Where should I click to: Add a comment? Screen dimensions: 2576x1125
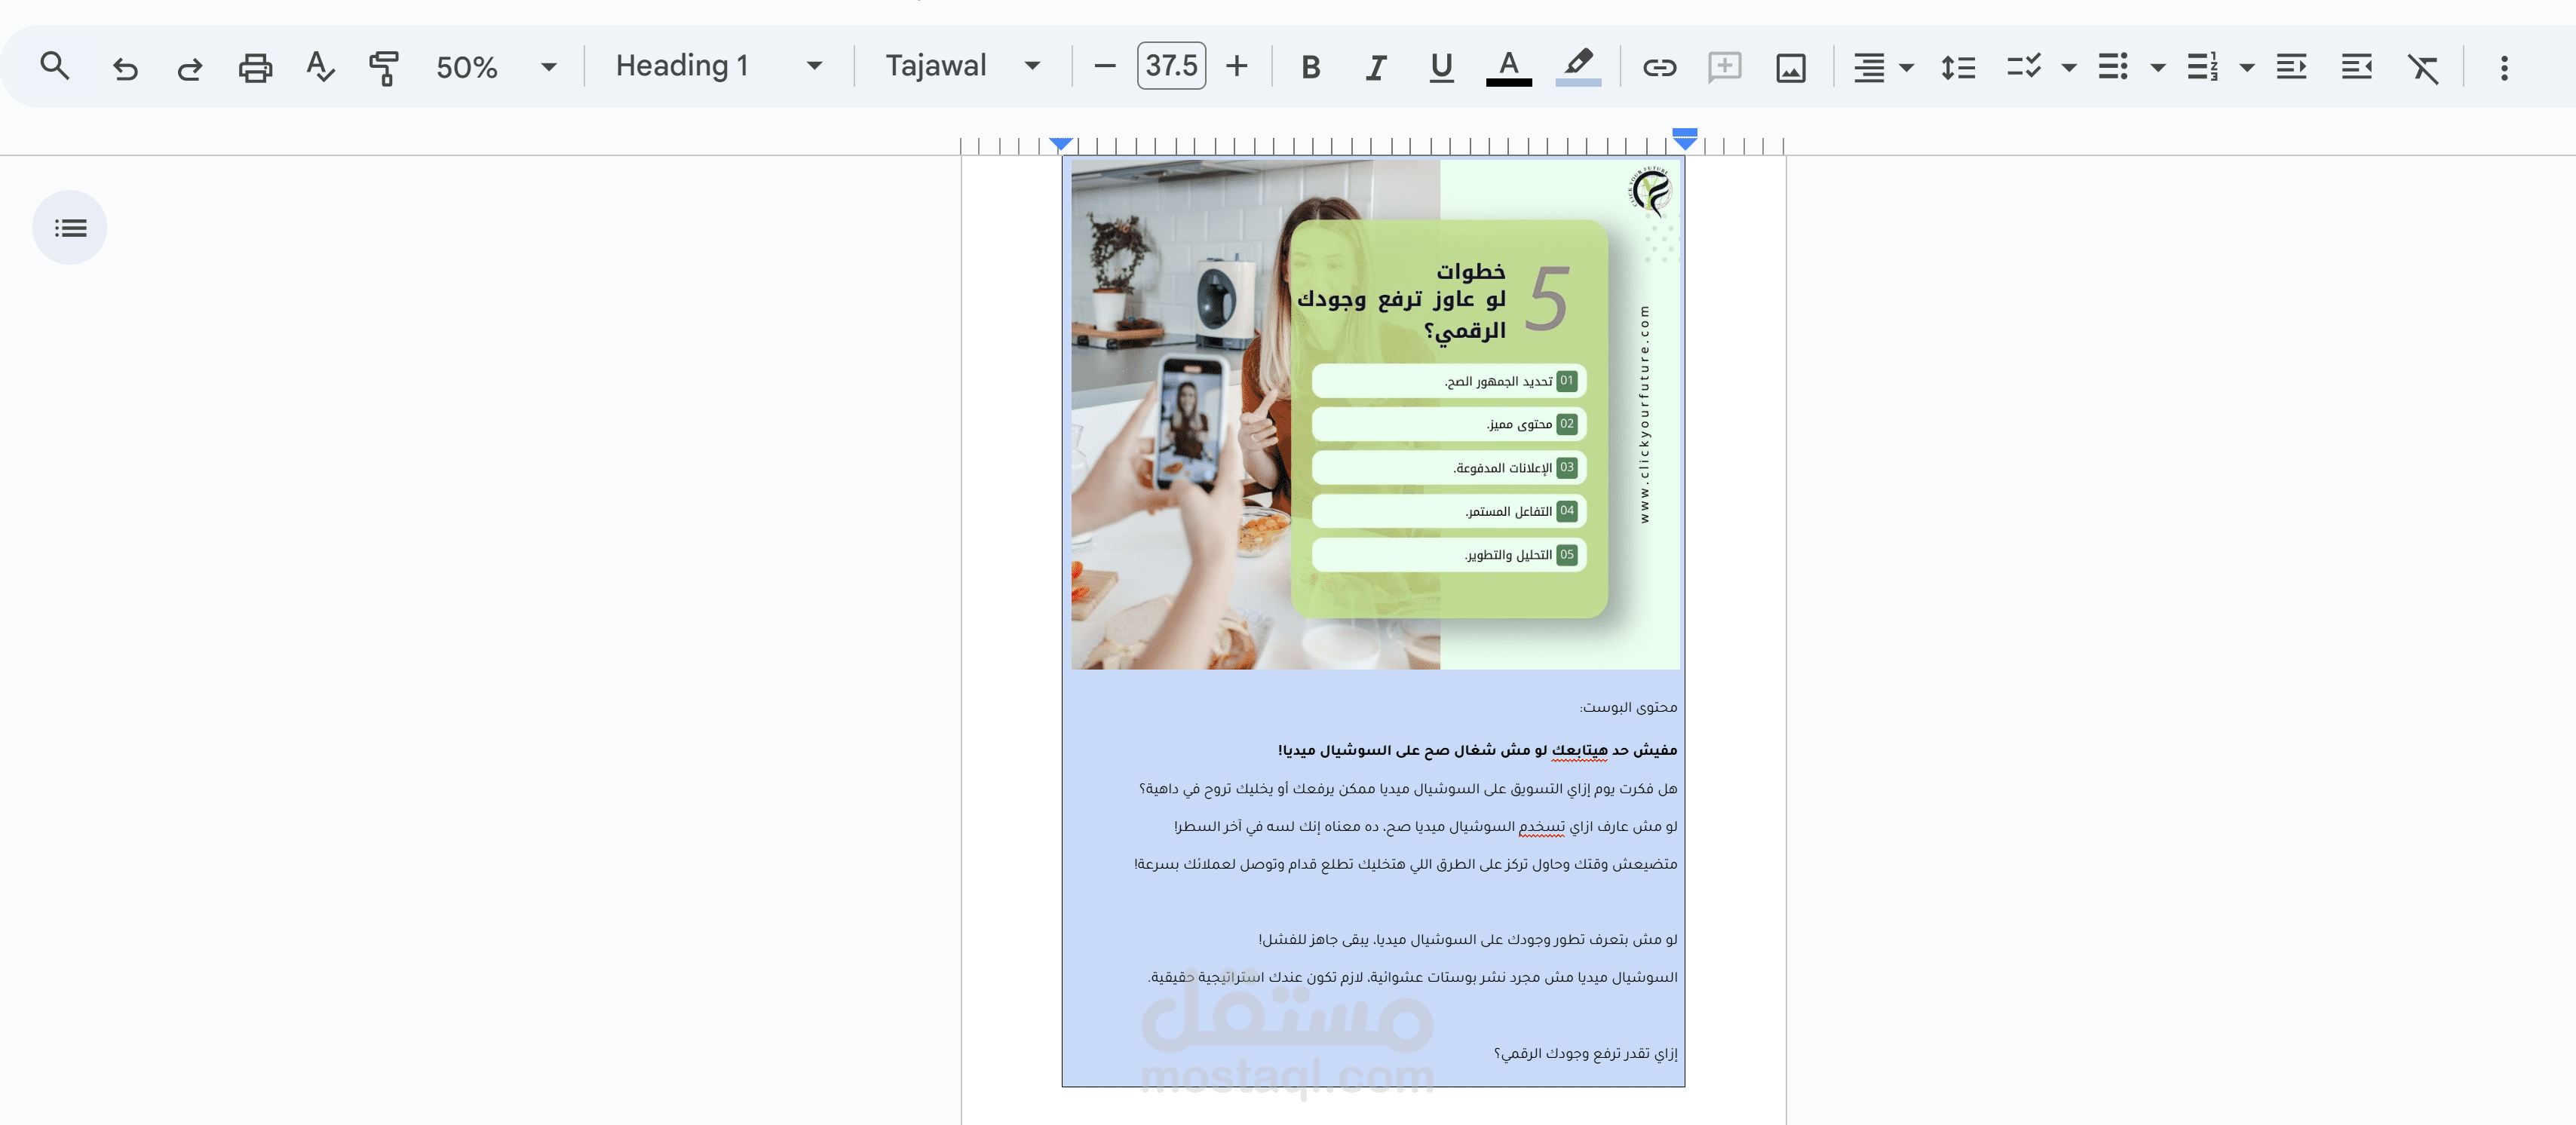coord(1724,67)
